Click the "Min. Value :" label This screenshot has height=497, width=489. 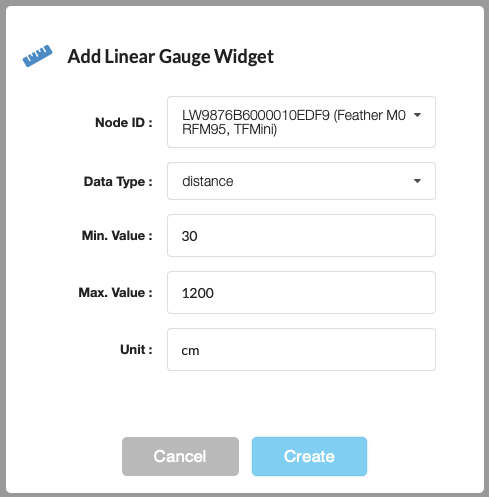[x=117, y=236]
